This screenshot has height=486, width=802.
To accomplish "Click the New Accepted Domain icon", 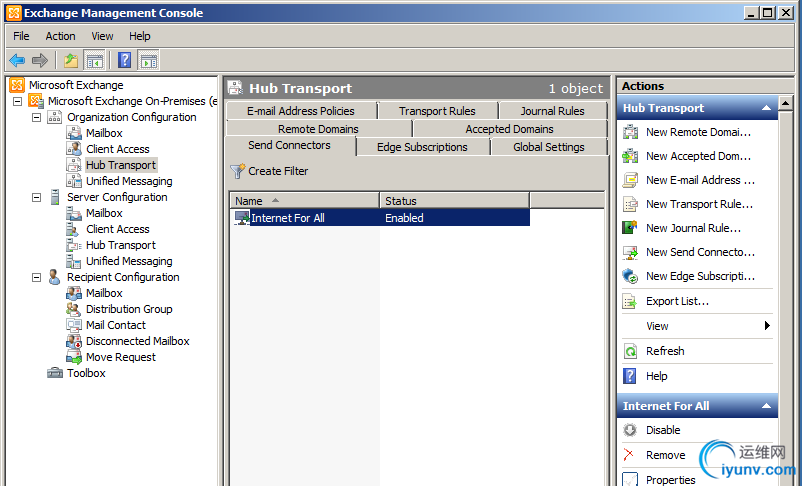I will pos(630,156).
